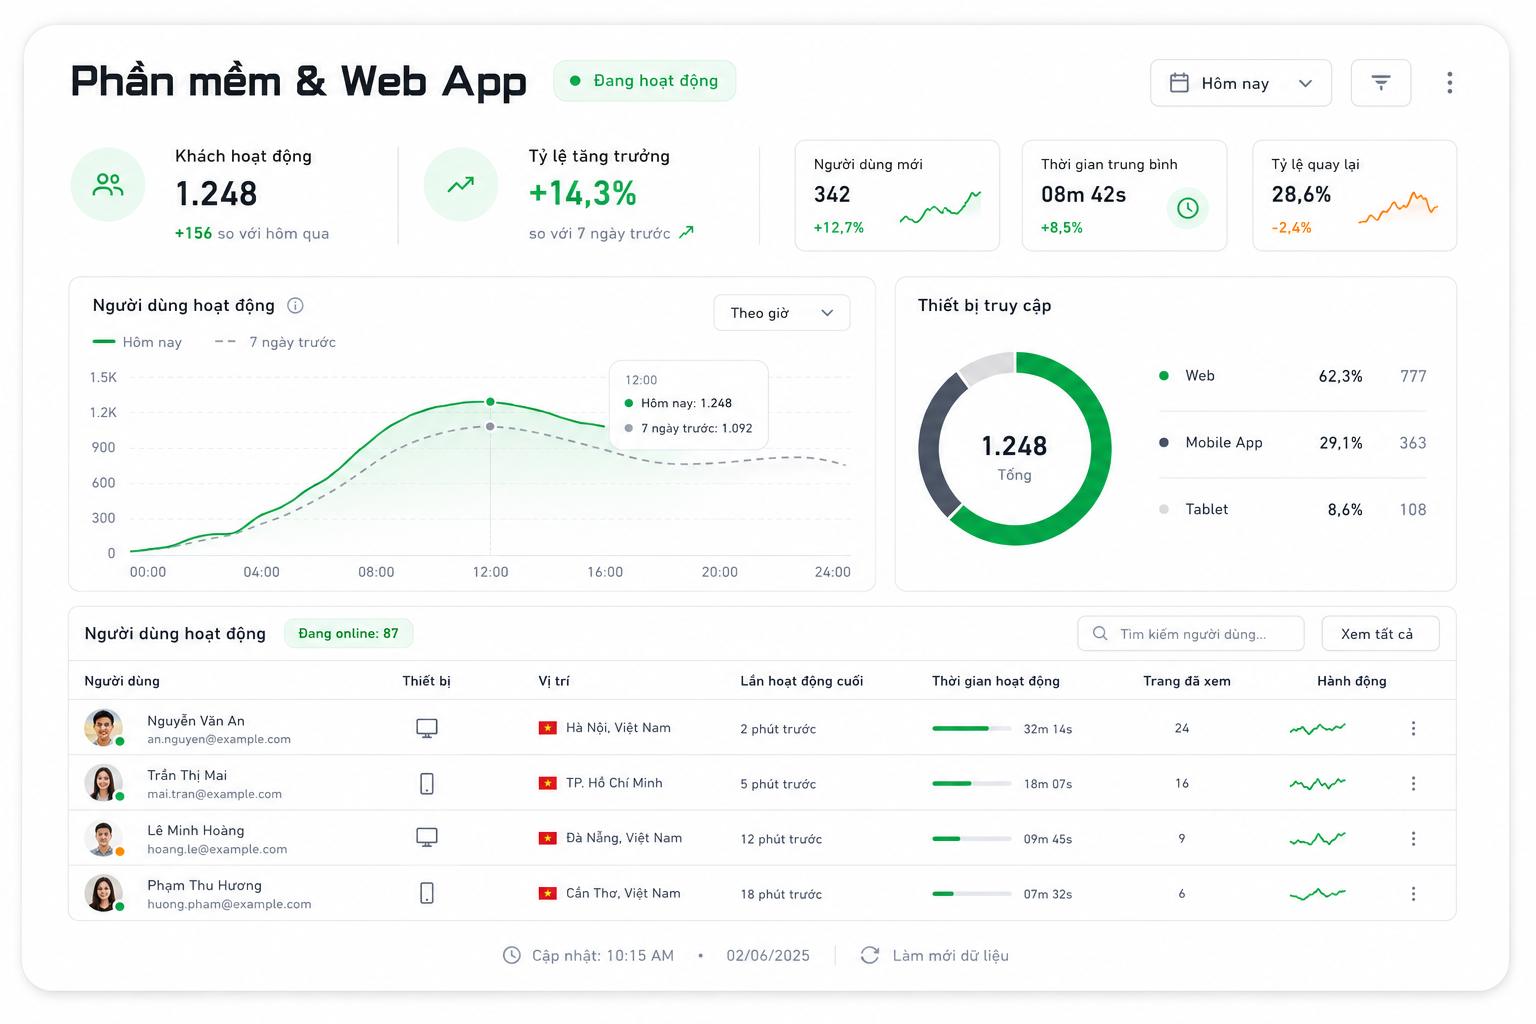The image size is (1536, 1024).
Task: Toggle the Hôm nay legend series
Action: 137,342
